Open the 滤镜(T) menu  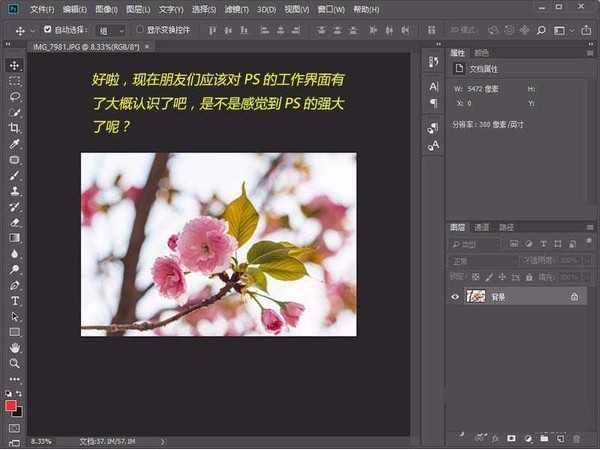point(236,9)
